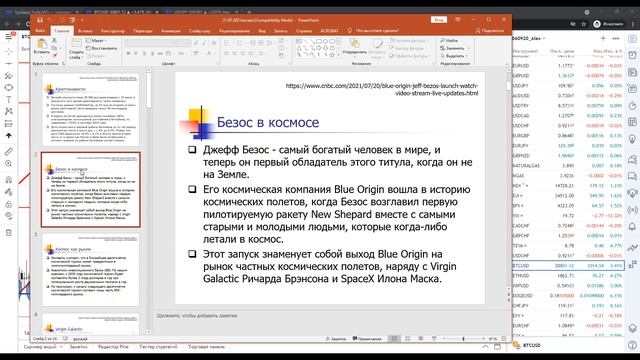Open the watchlist name dropdown
This screenshot has width=640, height=360.
(x=529, y=38)
